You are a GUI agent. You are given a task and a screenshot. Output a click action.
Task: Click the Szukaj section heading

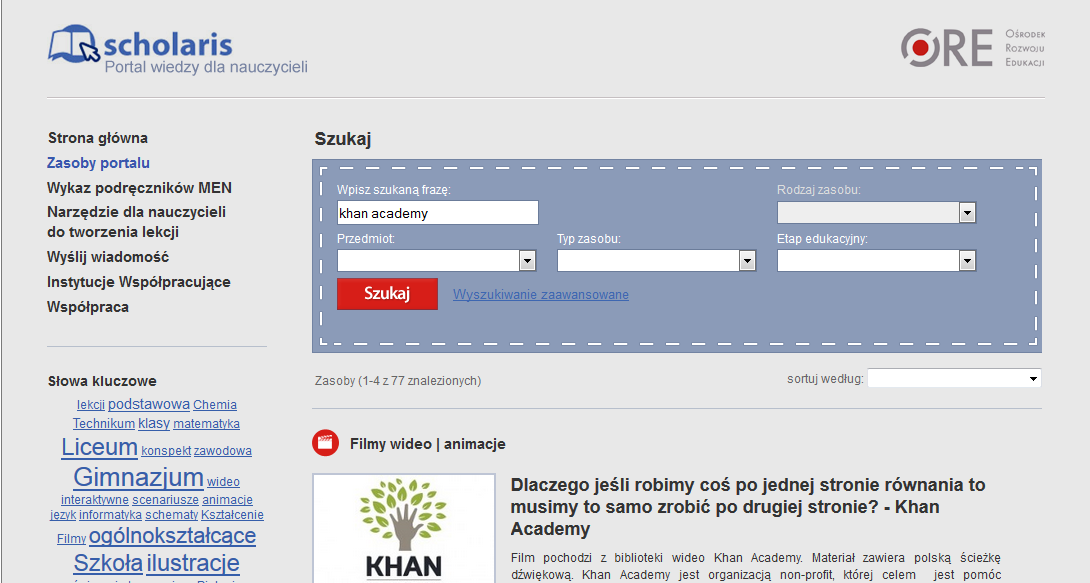[x=343, y=139]
